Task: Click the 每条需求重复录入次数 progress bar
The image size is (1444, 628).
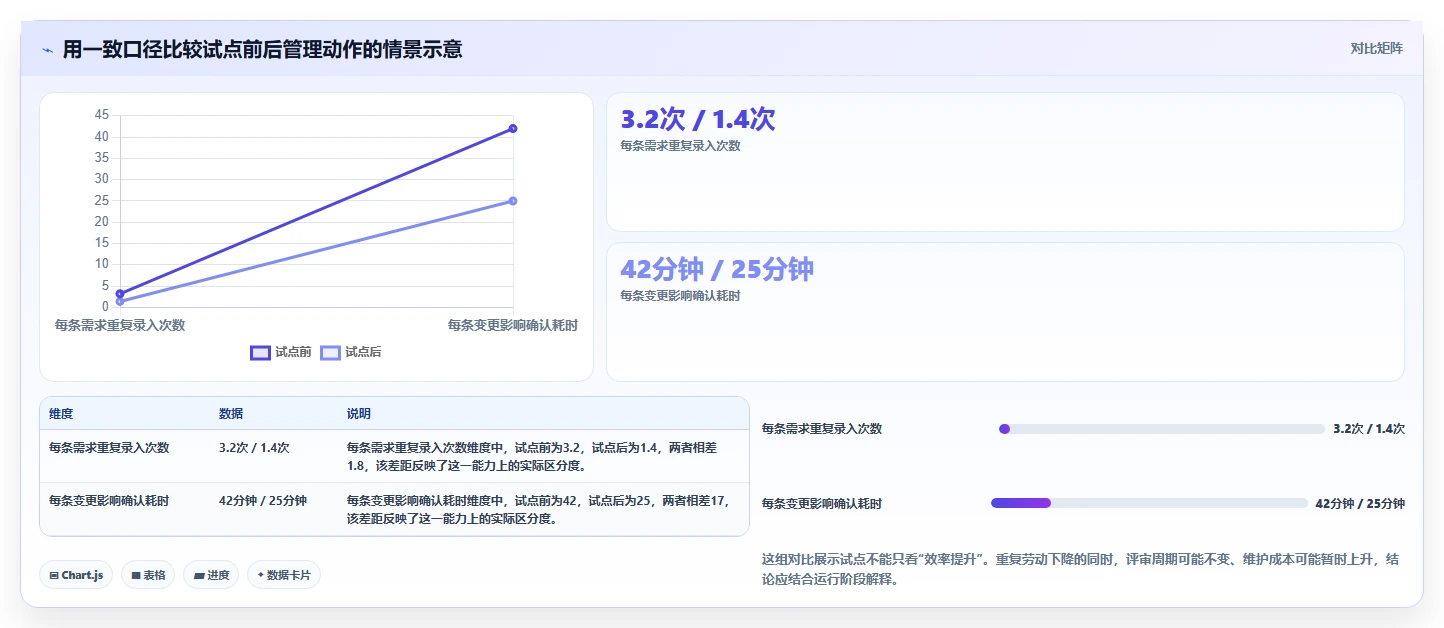Action: pos(1161,429)
